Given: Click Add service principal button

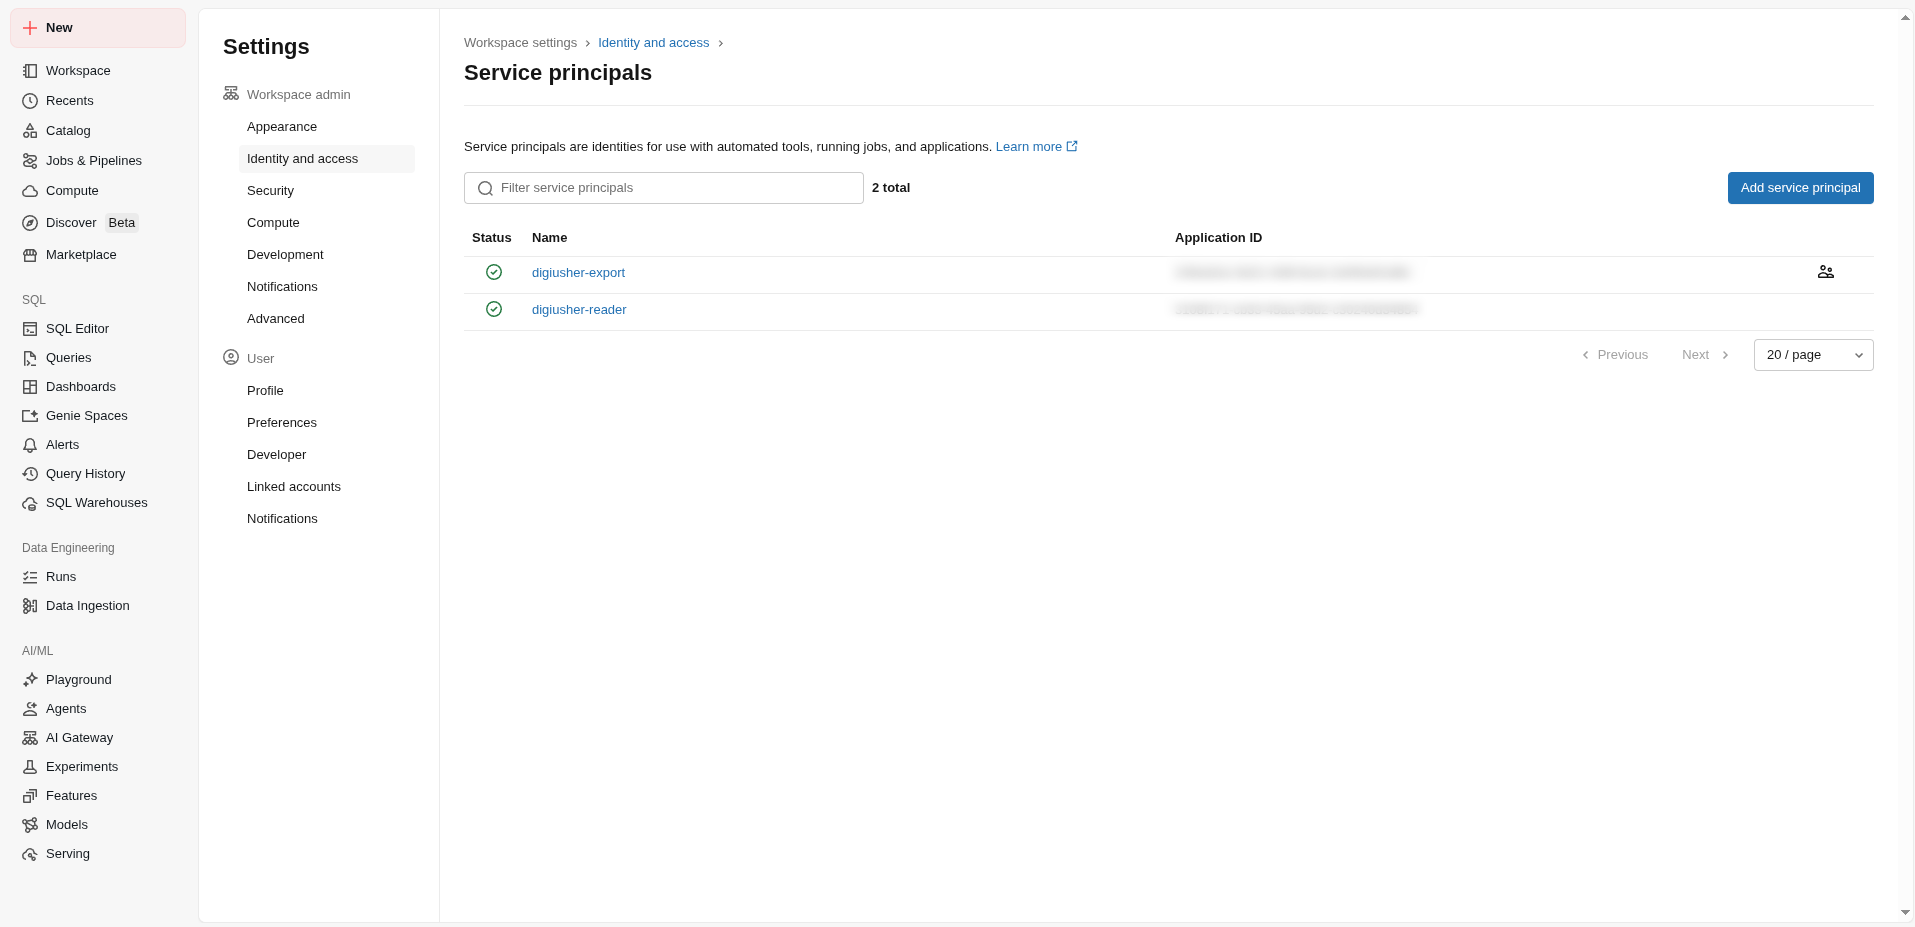Looking at the screenshot, I should [x=1800, y=188].
